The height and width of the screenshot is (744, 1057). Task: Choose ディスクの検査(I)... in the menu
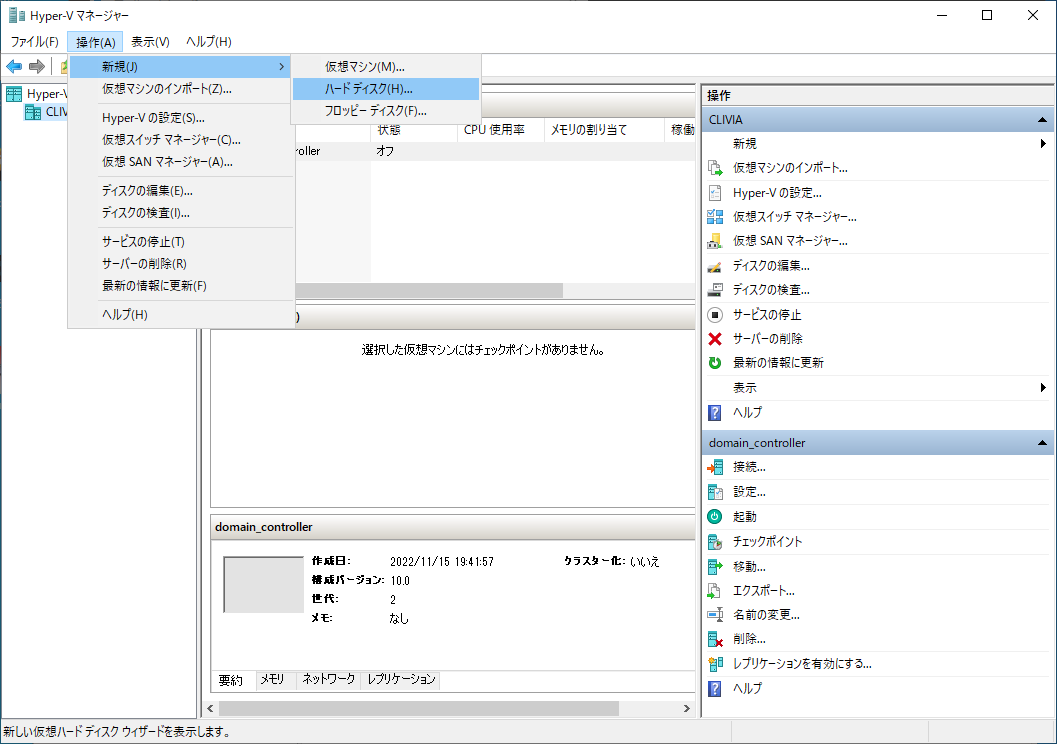(x=181, y=213)
